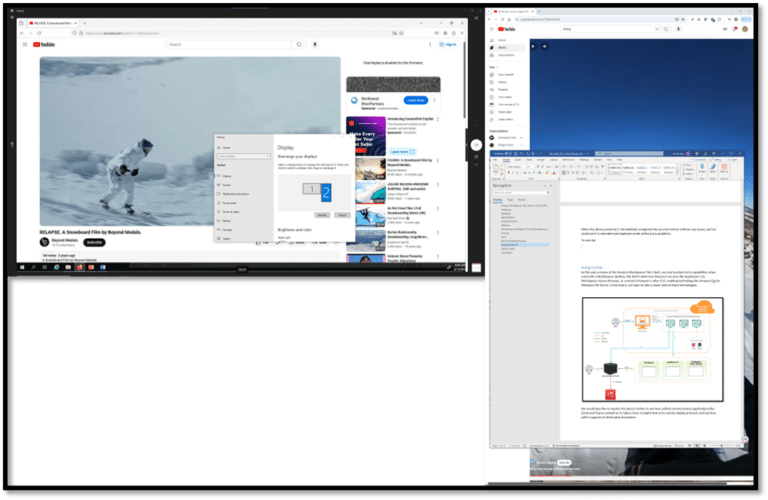The image size is (768, 500).
Task: Expand the 'You' section chevron in YouTube sidebar
Action: [498, 67]
